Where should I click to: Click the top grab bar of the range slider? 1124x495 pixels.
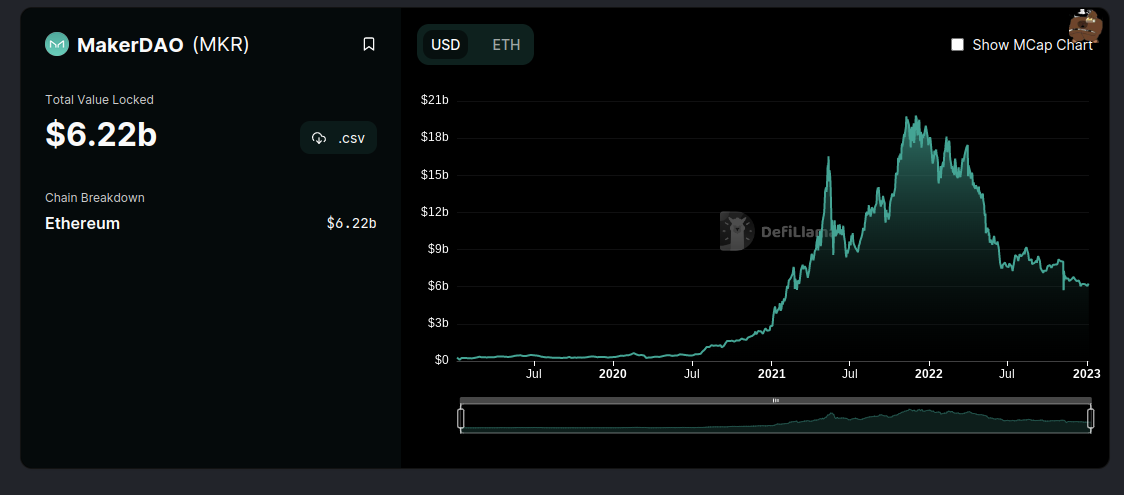click(776, 400)
